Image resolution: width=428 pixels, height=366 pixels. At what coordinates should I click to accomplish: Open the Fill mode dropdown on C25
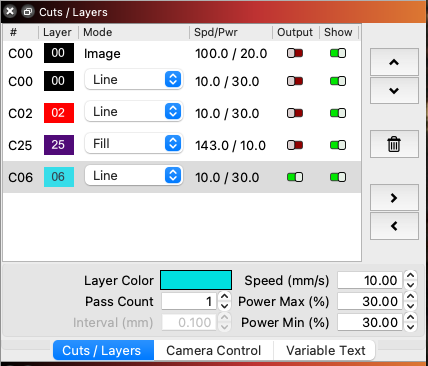click(x=134, y=144)
